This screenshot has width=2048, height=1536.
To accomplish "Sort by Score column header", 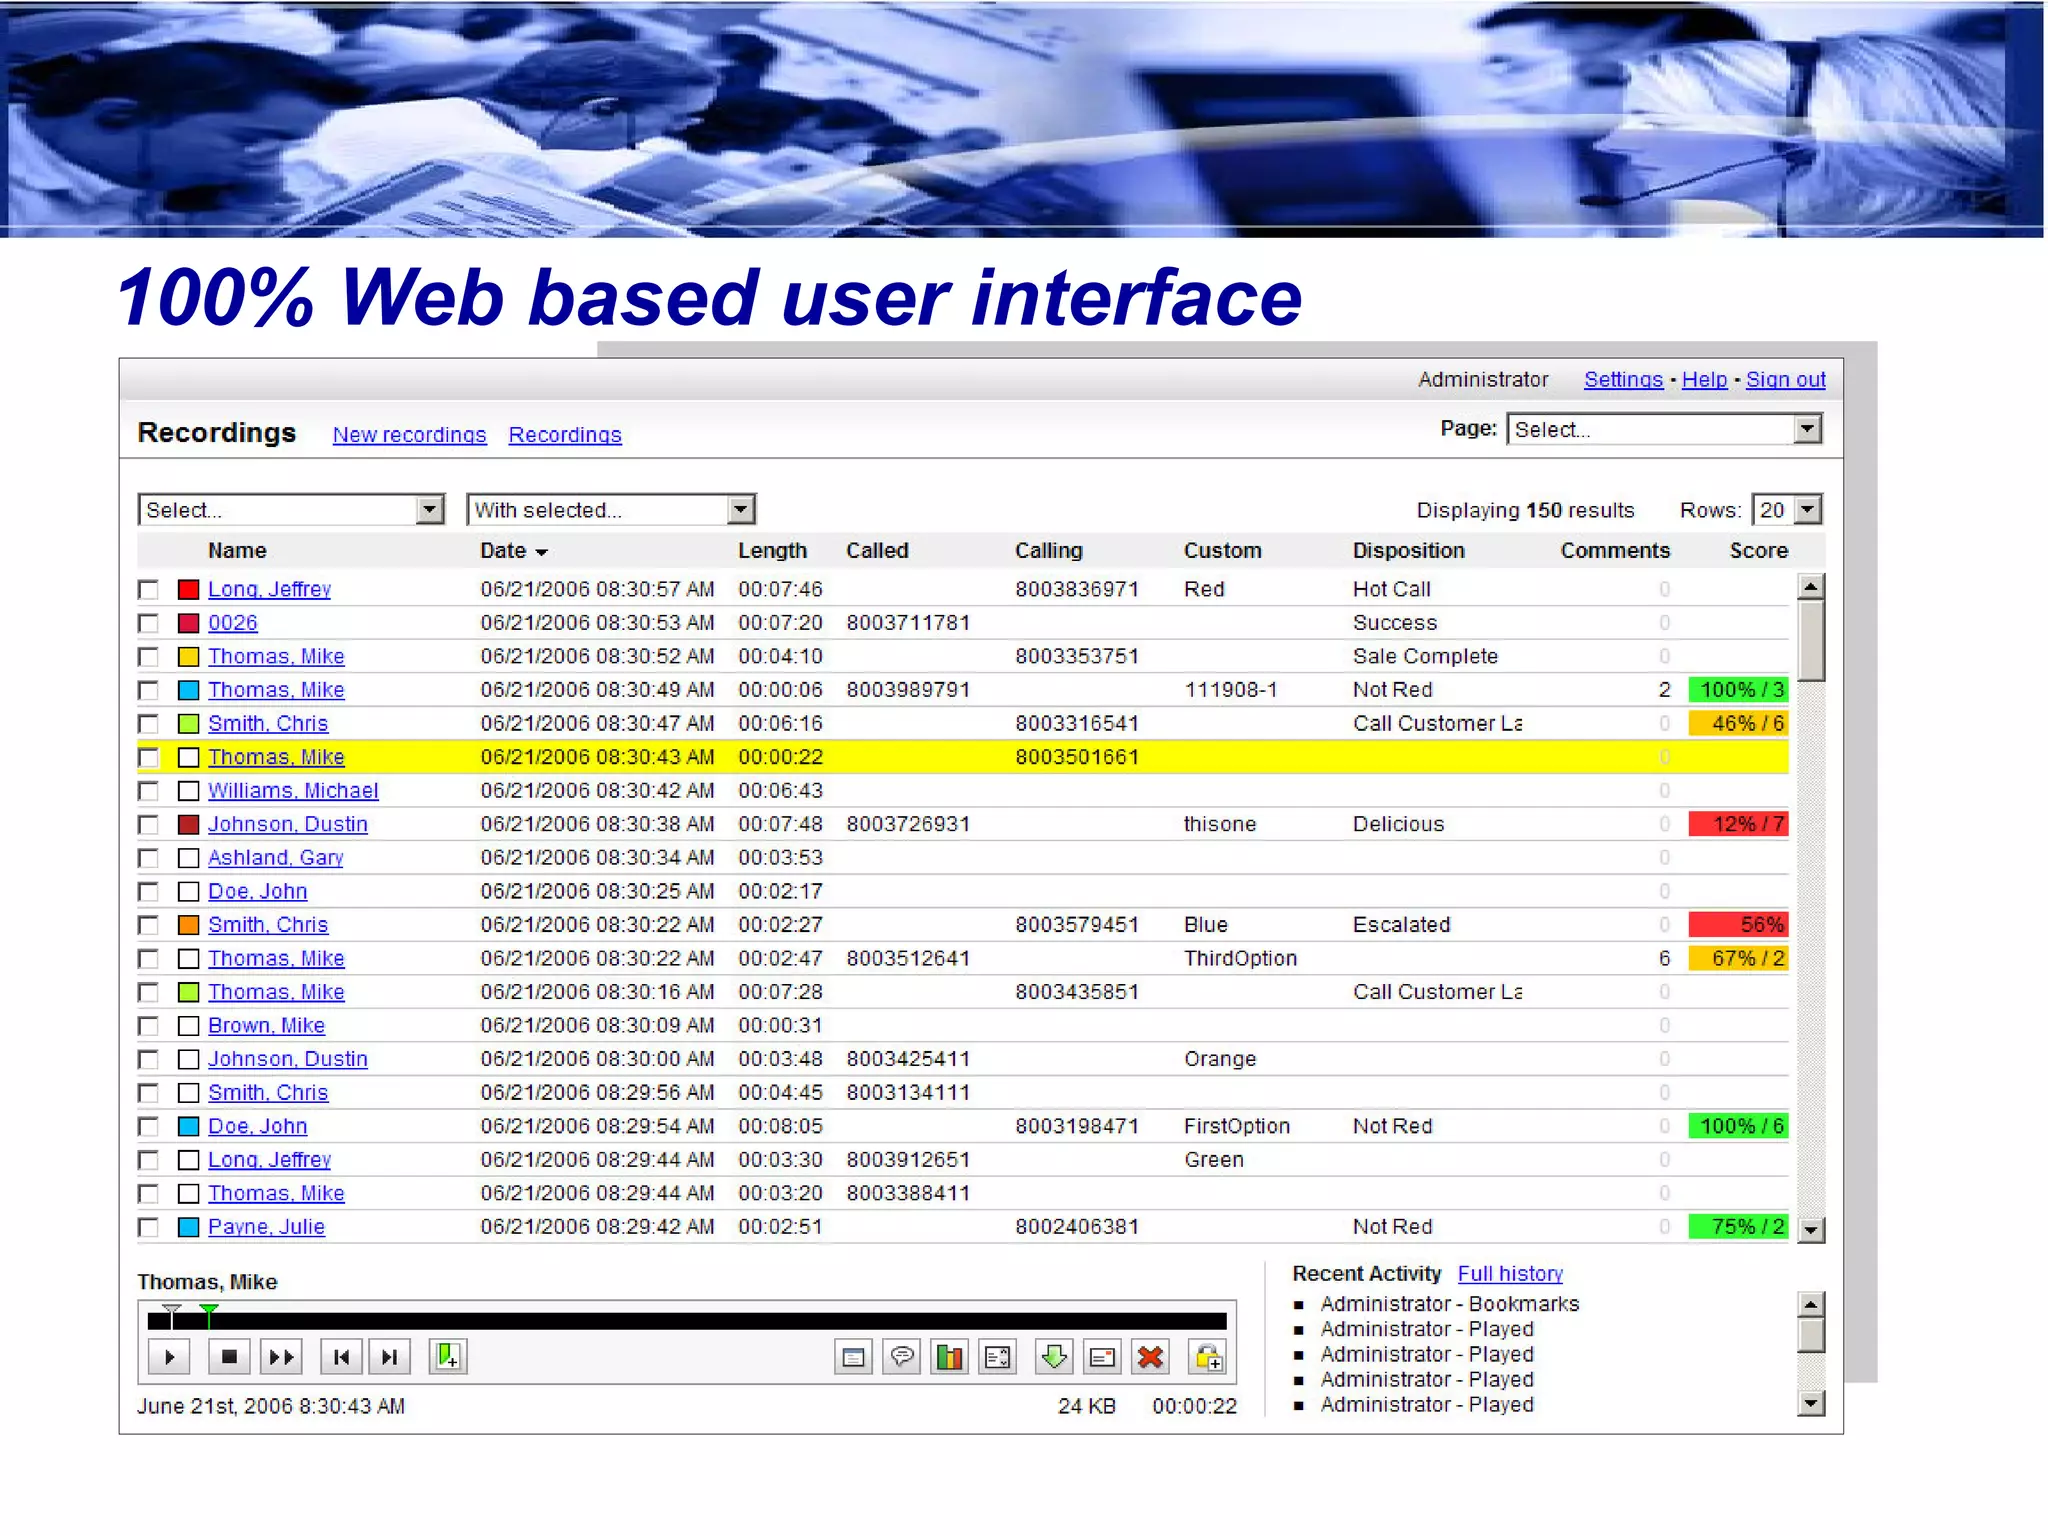I will (1758, 551).
